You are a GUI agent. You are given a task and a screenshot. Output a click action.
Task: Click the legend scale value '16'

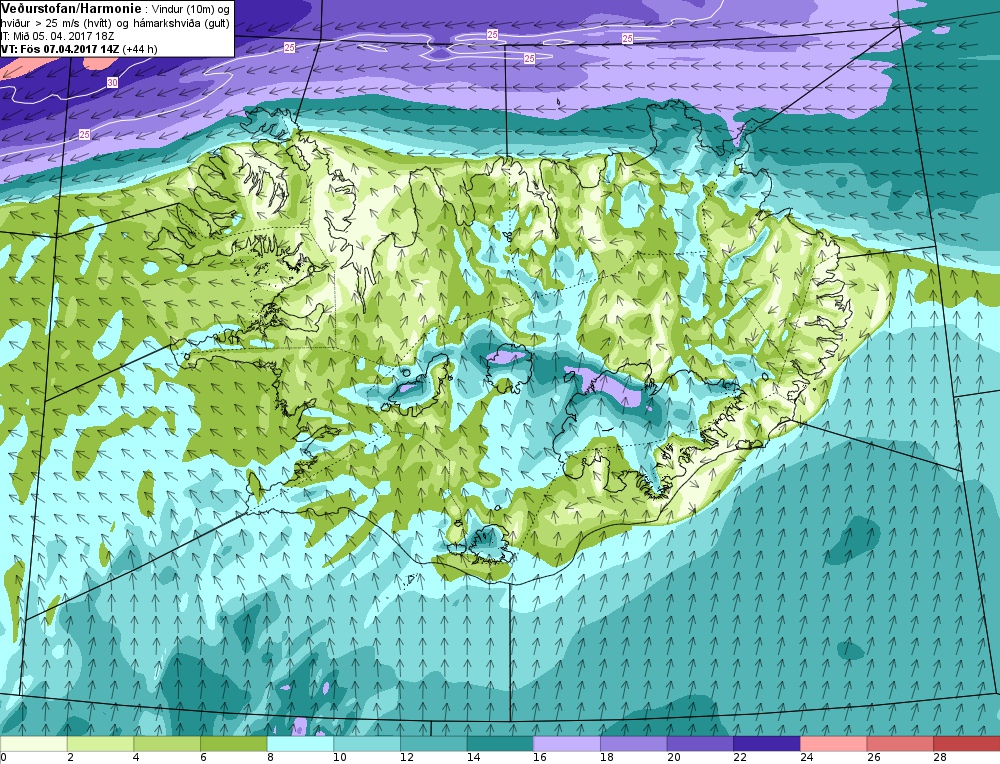(x=540, y=758)
